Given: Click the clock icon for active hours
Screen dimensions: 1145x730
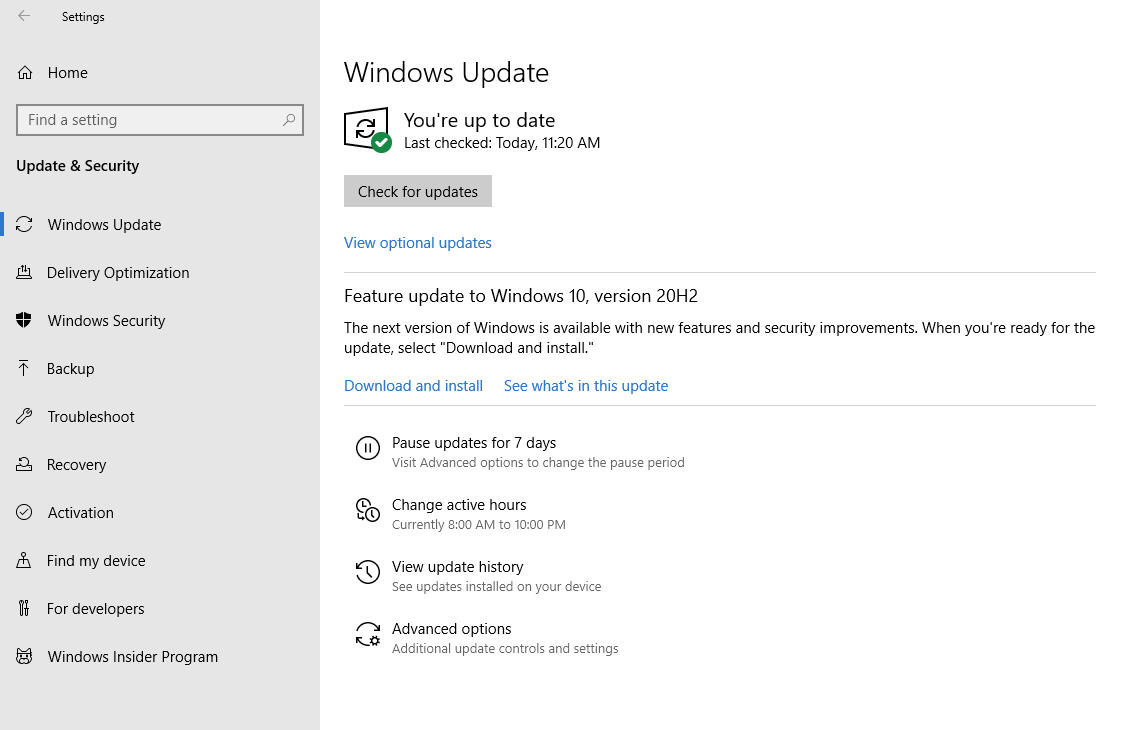Looking at the screenshot, I should pyautogui.click(x=367, y=510).
